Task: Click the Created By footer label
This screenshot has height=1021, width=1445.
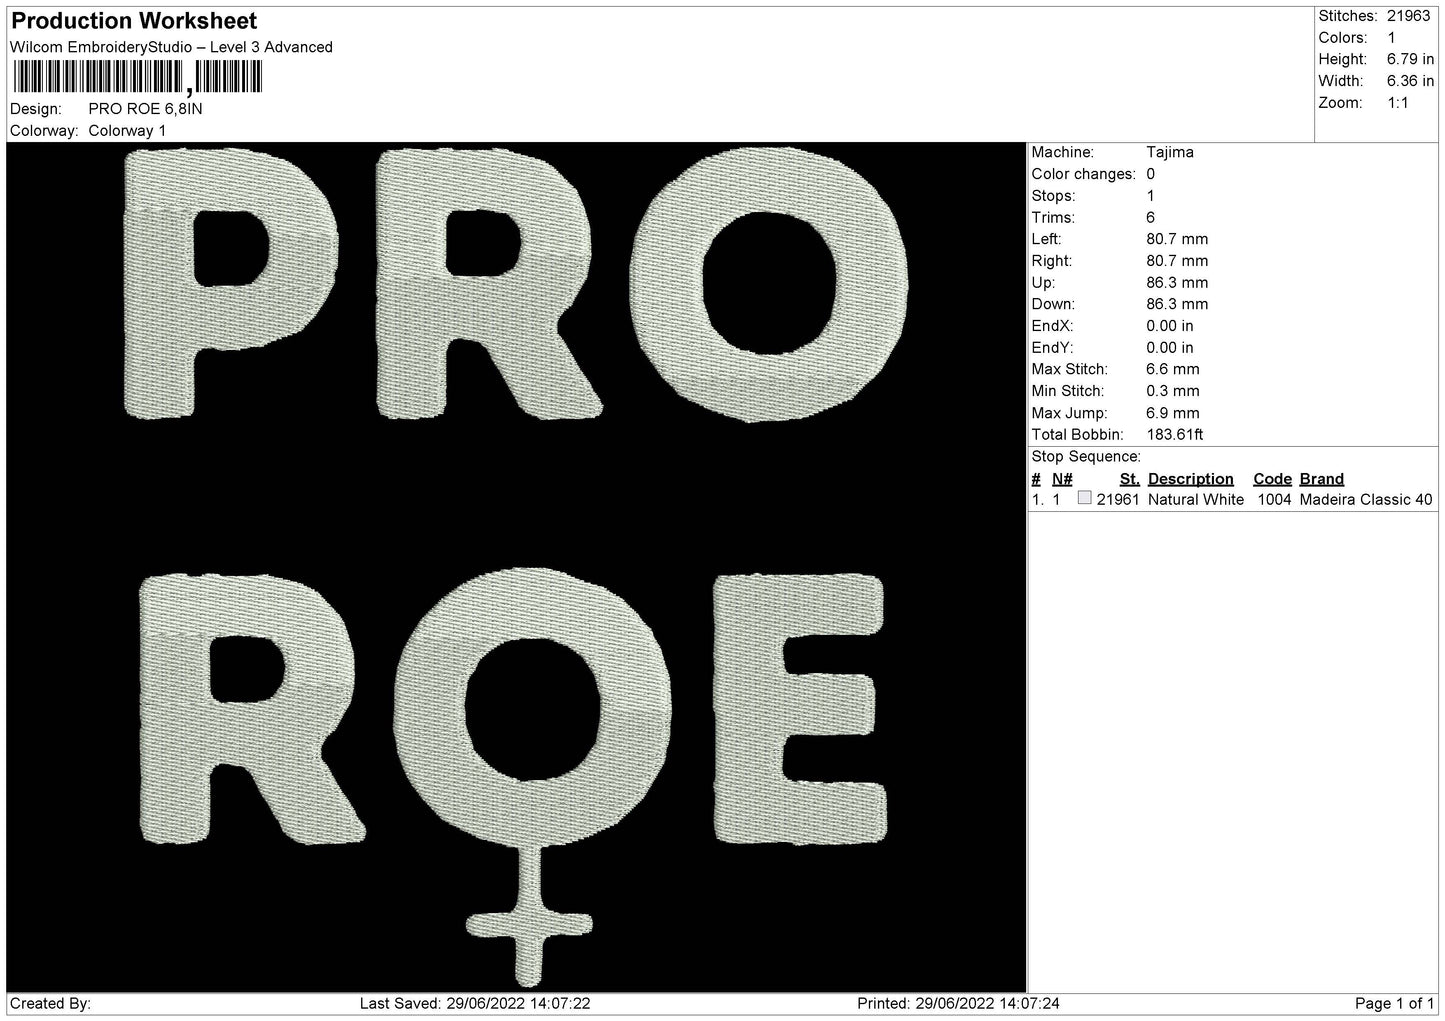Action: click(x=51, y=1004)
